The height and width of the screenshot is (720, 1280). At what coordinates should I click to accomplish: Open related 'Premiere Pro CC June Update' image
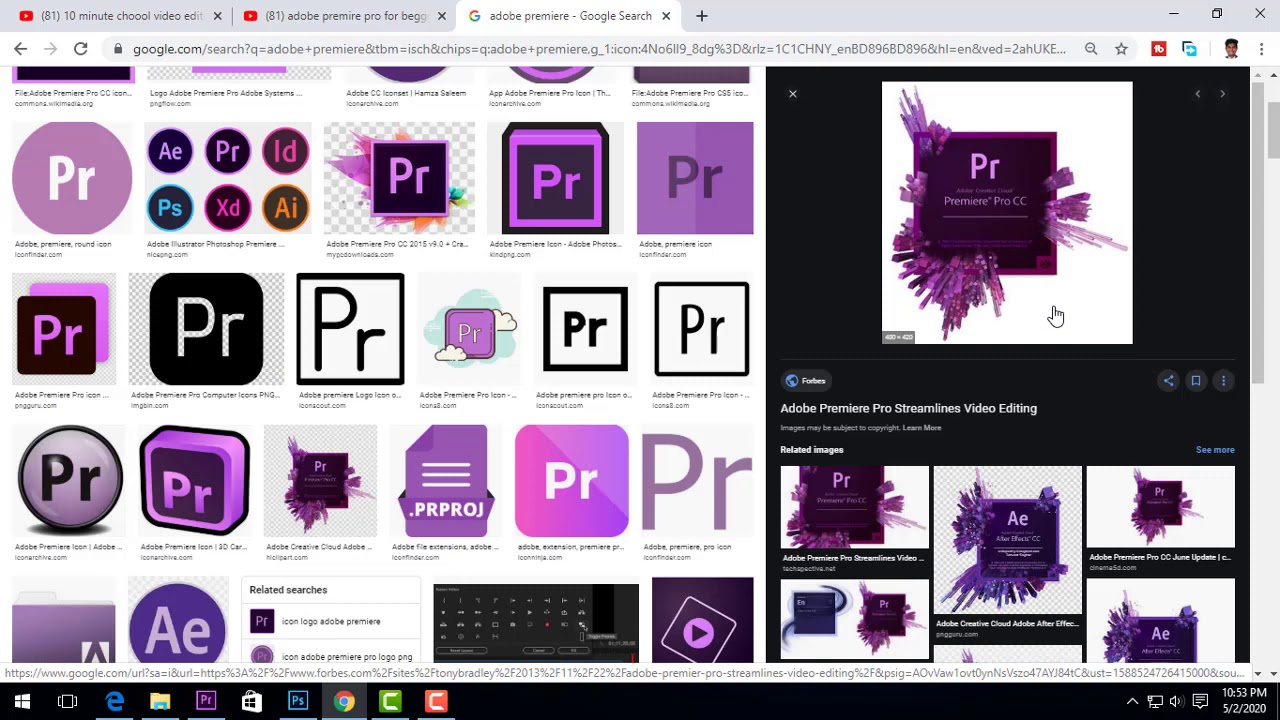click(x=1160, y=507)
